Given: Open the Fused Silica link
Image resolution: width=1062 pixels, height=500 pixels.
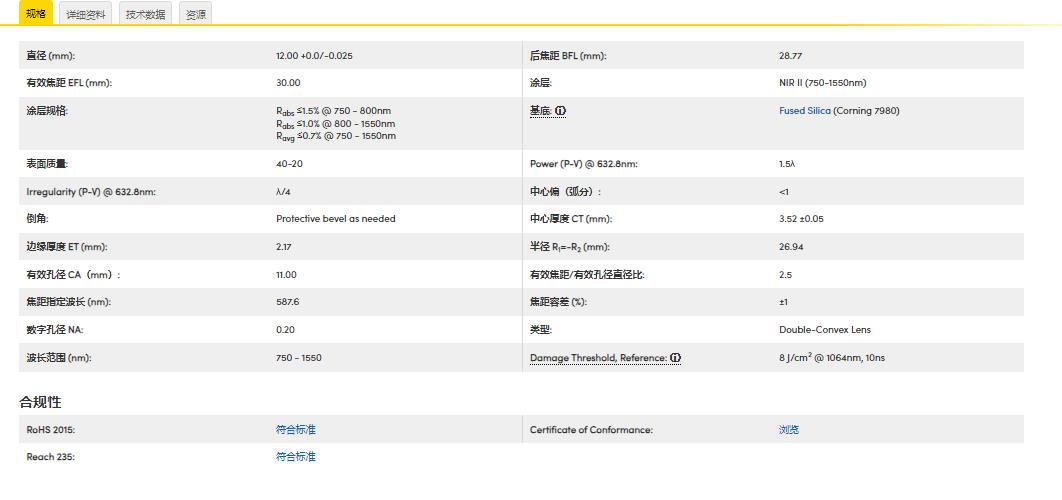Looking at the screenshot, I should click(804, 111).
